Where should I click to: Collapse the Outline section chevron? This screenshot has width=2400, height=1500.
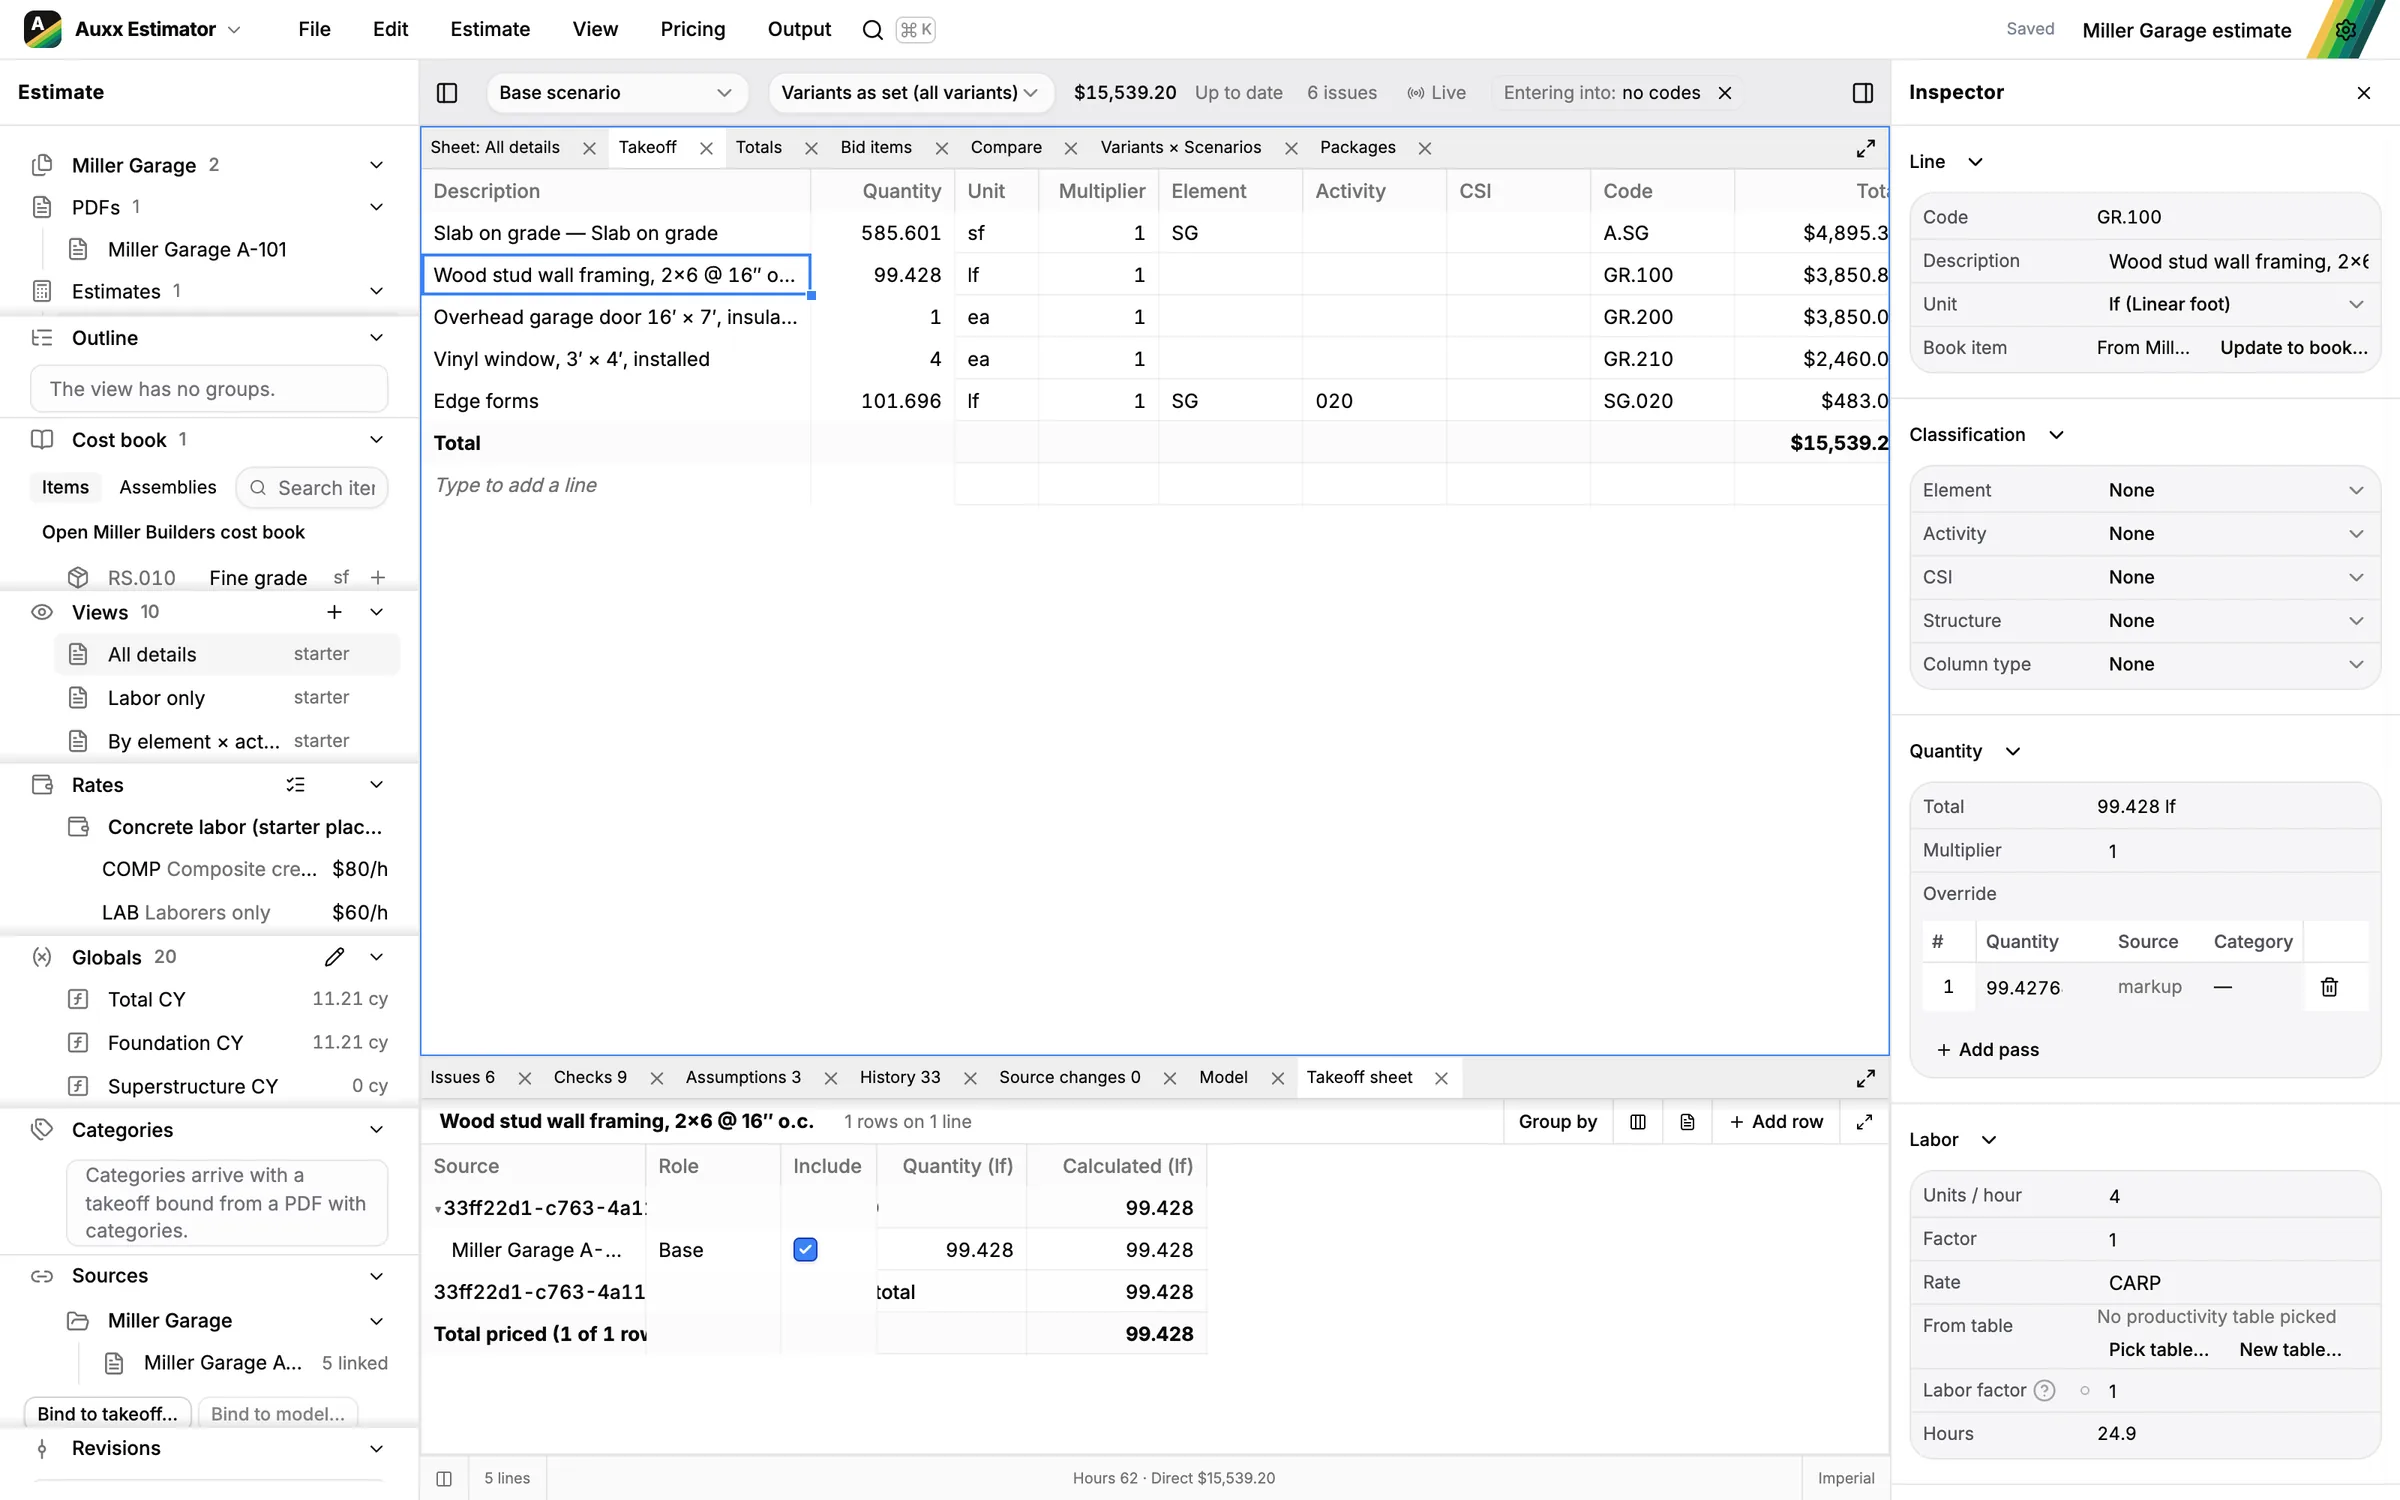376,338
